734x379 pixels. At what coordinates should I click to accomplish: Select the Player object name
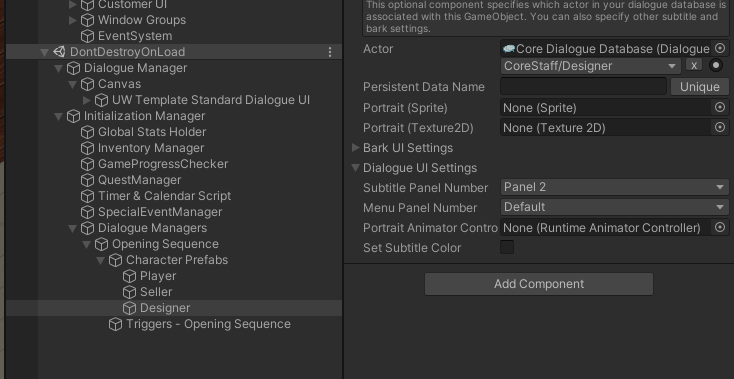(x=158, y=276)
